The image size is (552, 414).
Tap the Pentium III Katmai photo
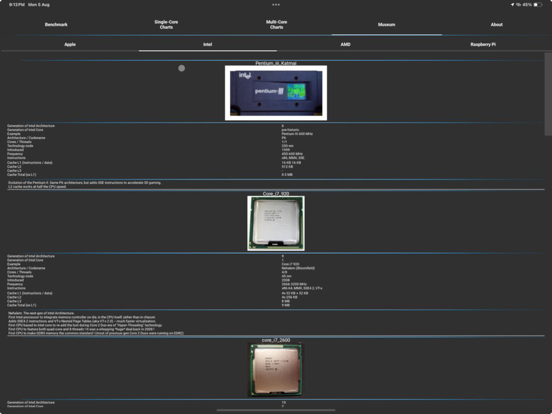coord(276,93)
